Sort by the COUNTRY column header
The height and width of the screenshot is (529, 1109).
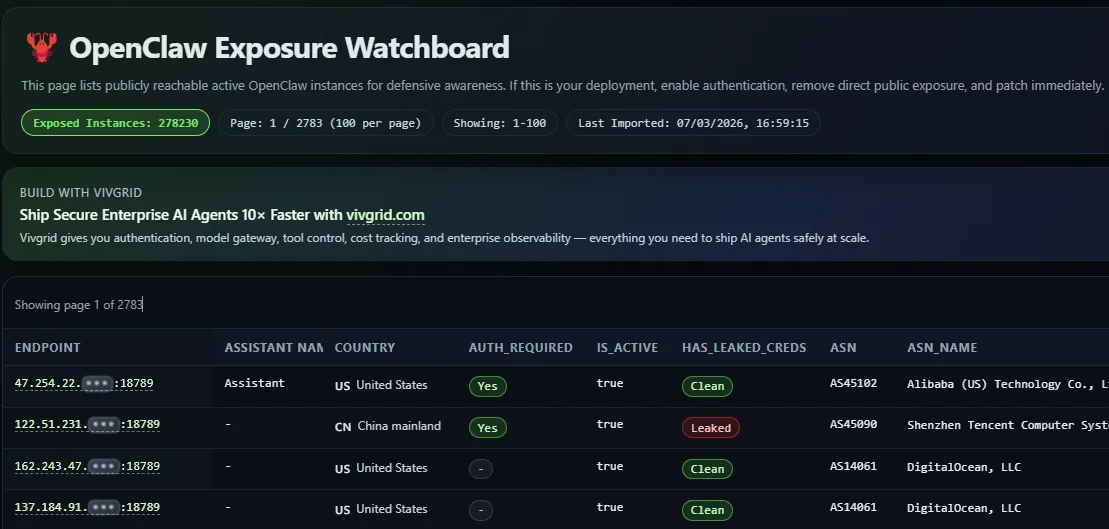(365, 348)
